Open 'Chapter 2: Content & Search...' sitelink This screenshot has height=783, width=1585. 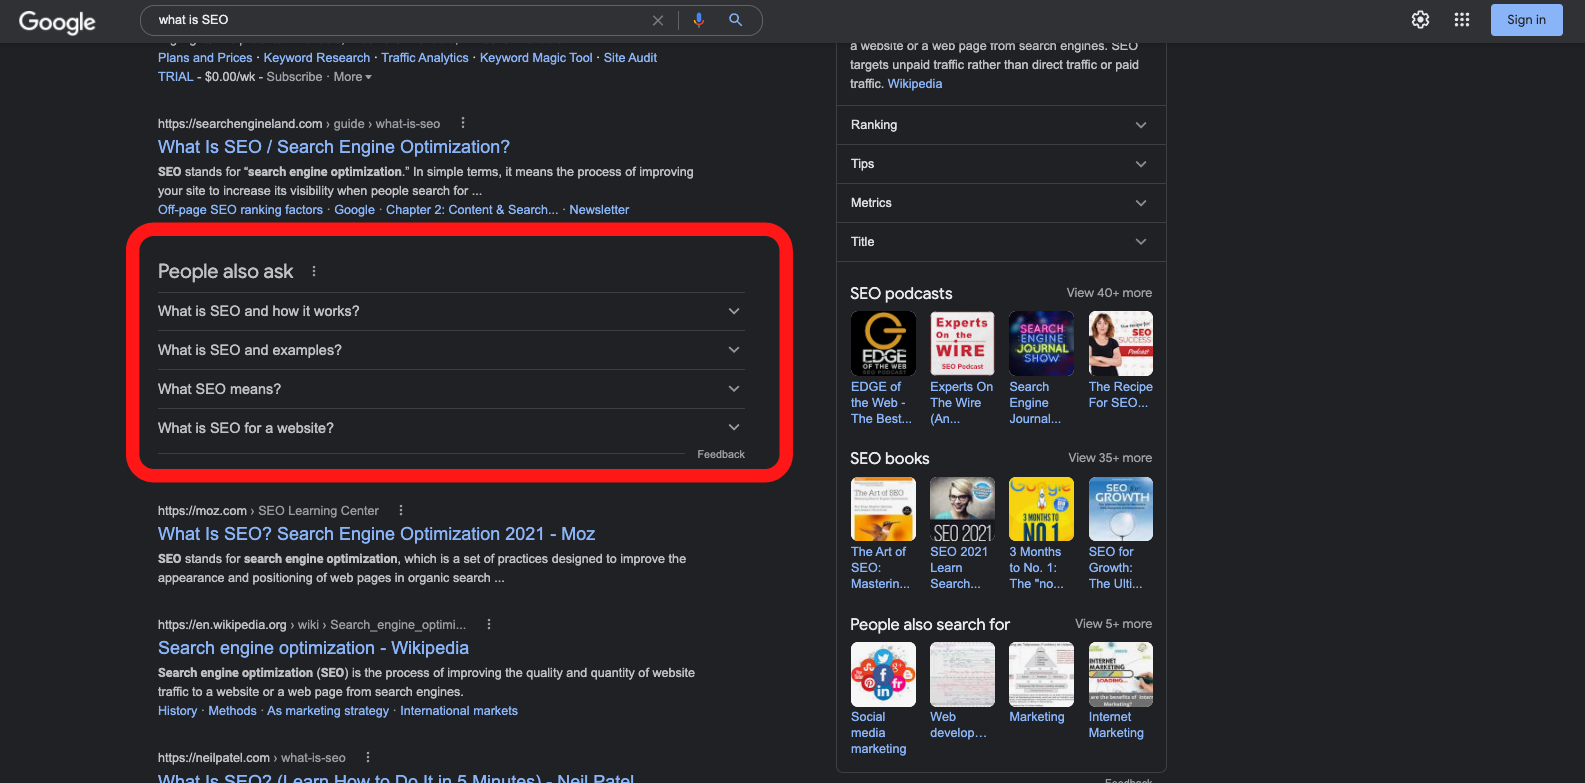(472, 210)
